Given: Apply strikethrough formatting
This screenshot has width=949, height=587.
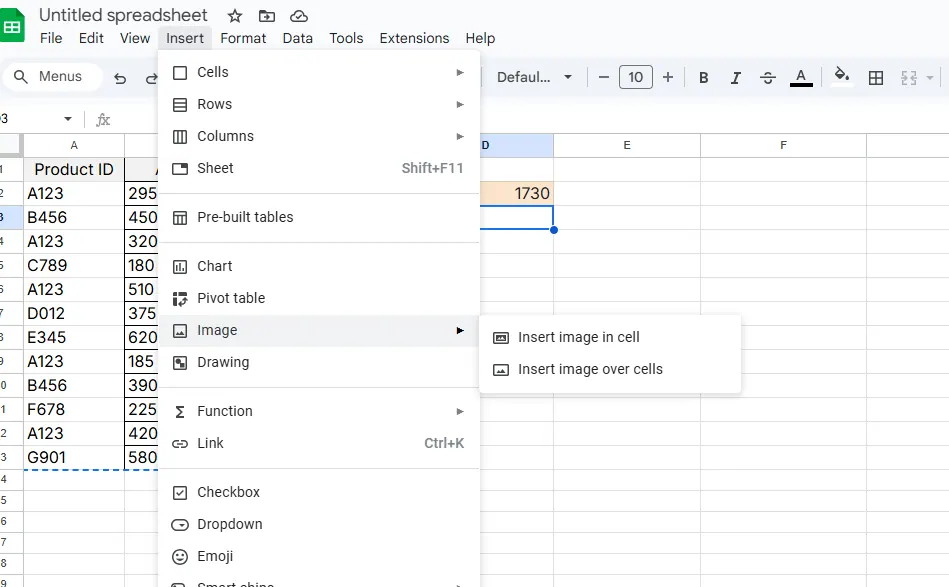Looking at the screenshot, I should point(768,78).
